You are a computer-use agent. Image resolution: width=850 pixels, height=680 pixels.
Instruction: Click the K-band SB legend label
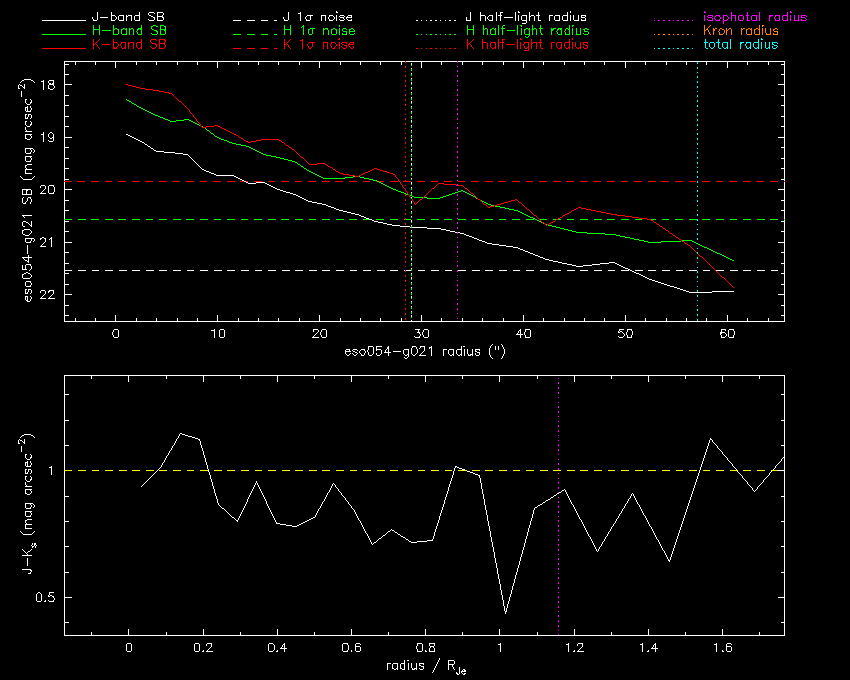(x=129, y=44)
